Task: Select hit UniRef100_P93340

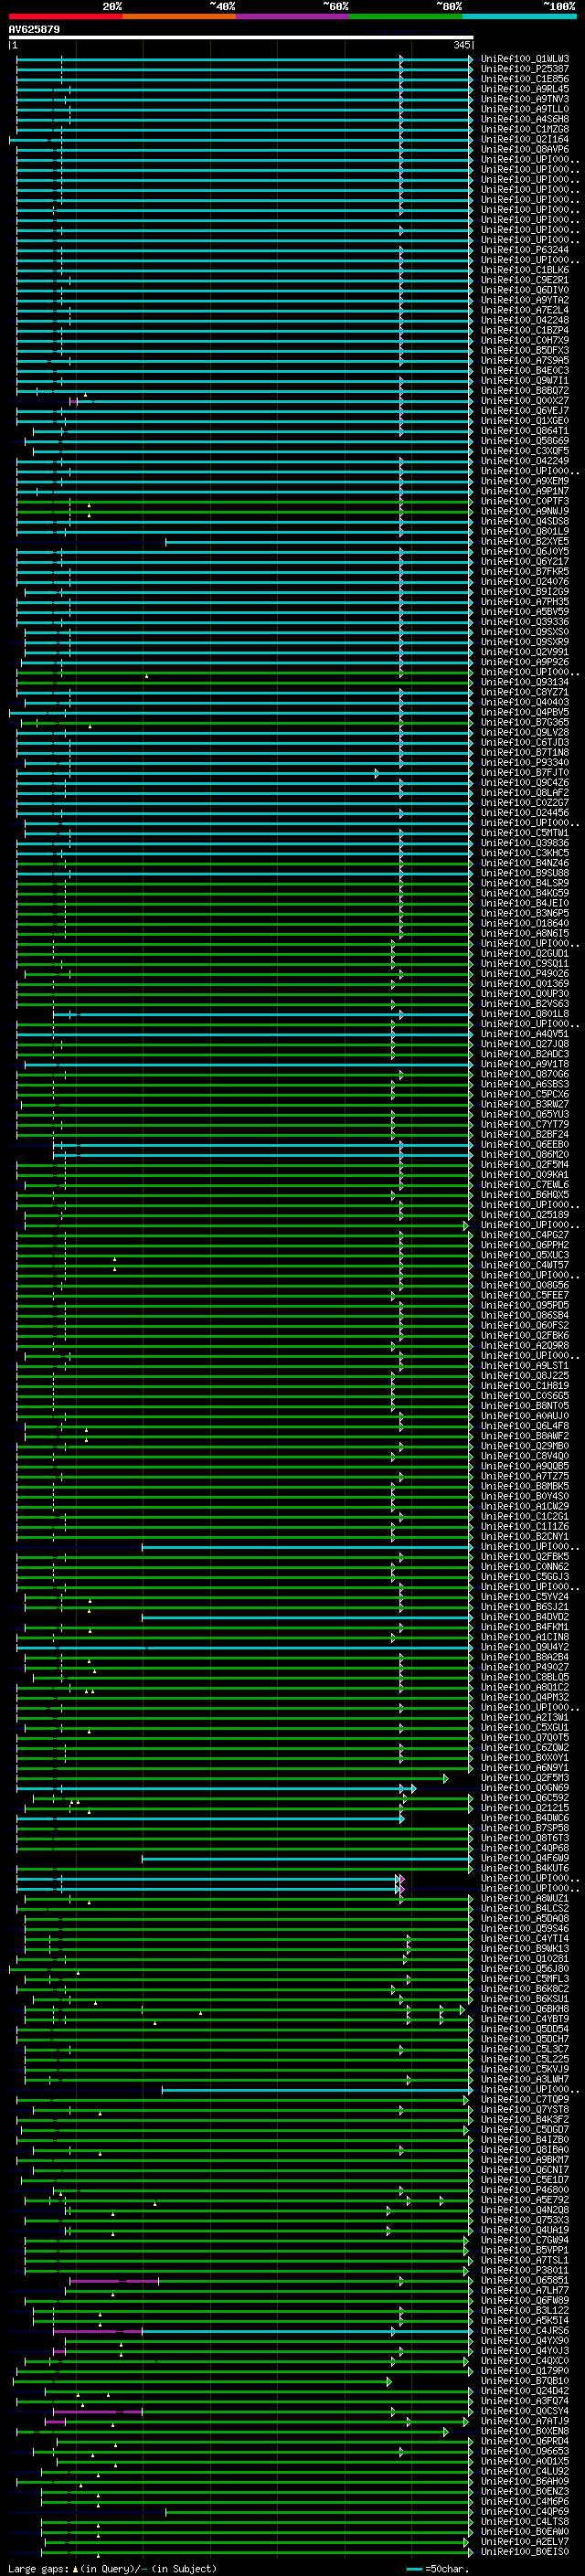Action: (x=525, y=762)
